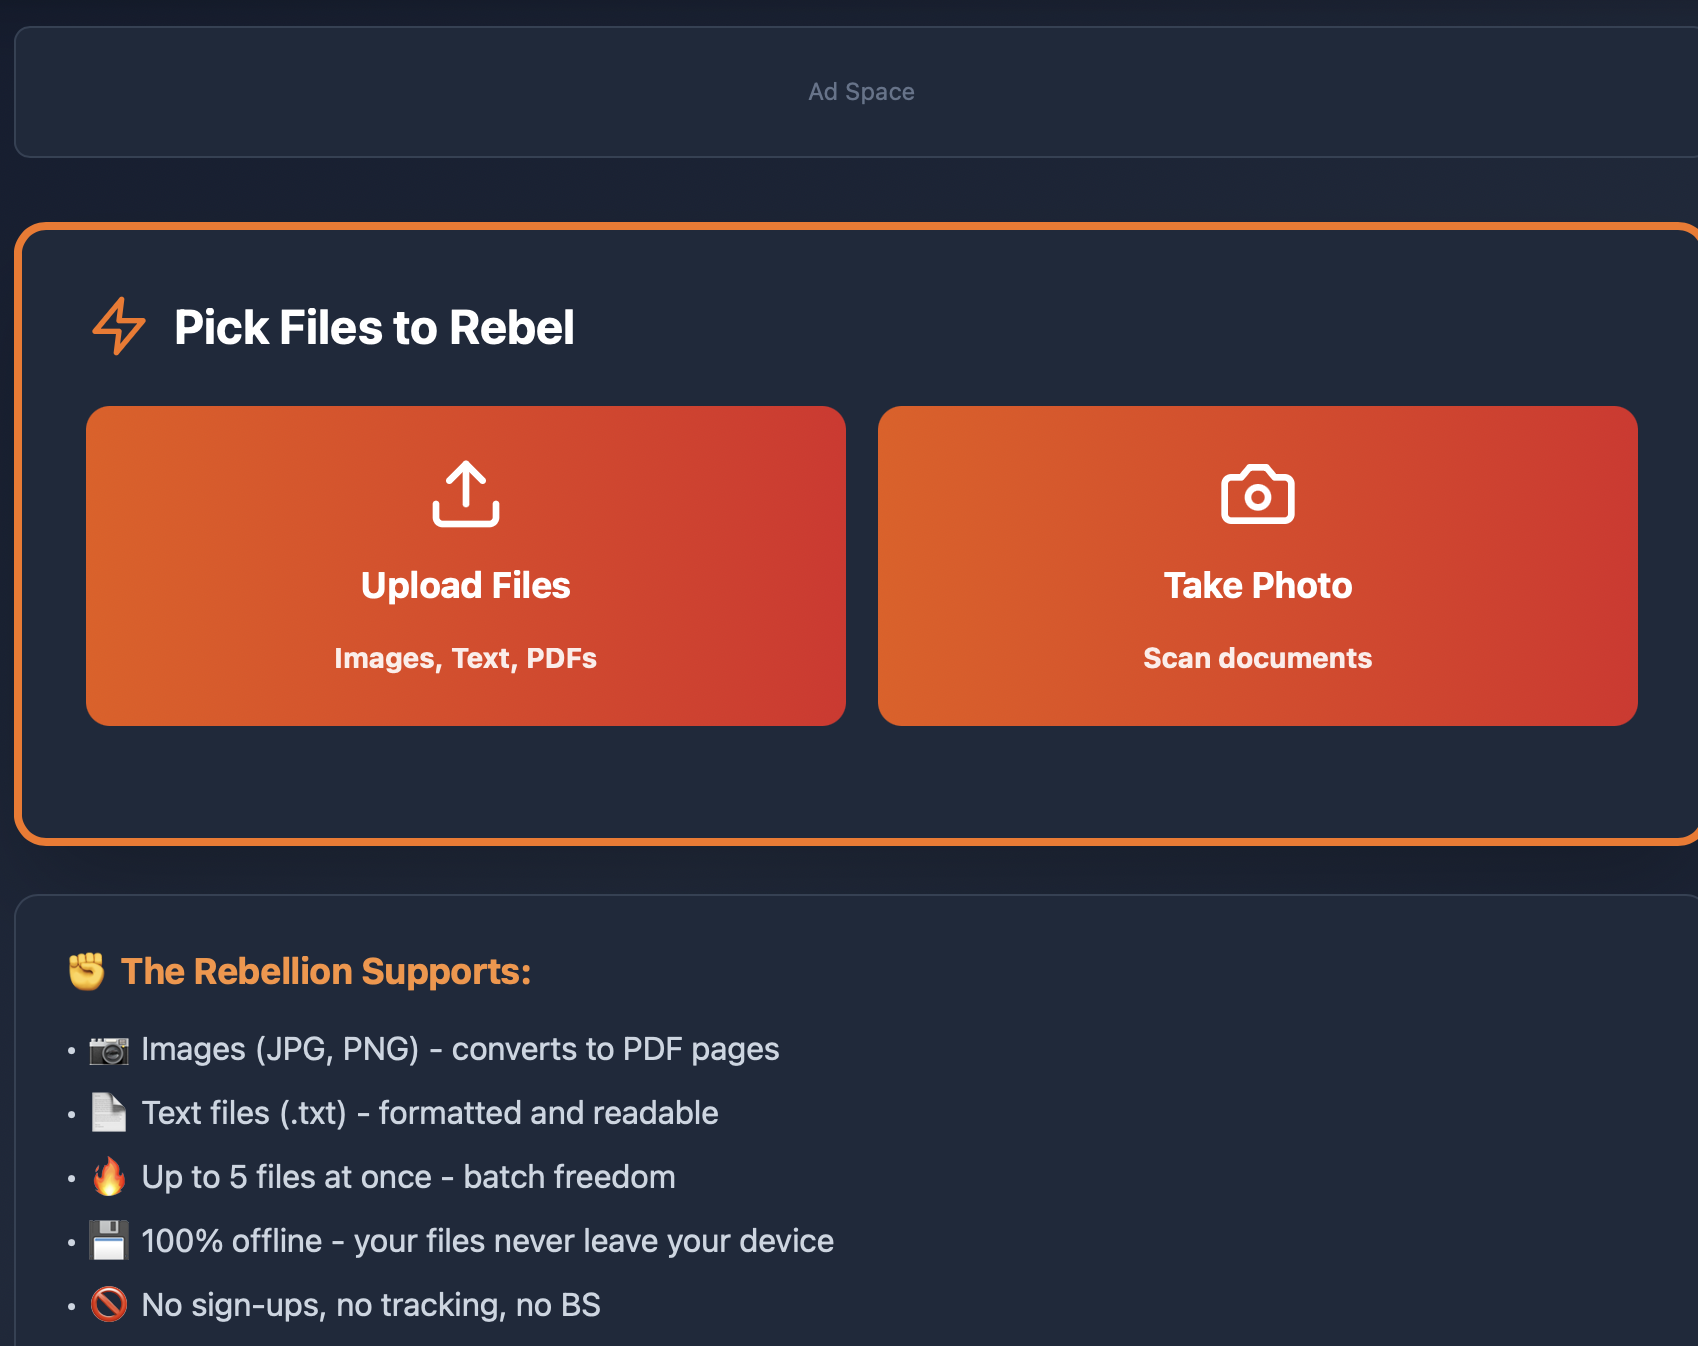The width and height of the screenshot is (1698, 1346).
Task: Click the Images, Text, PDFs subtitle
Action: tap(465, 658)
